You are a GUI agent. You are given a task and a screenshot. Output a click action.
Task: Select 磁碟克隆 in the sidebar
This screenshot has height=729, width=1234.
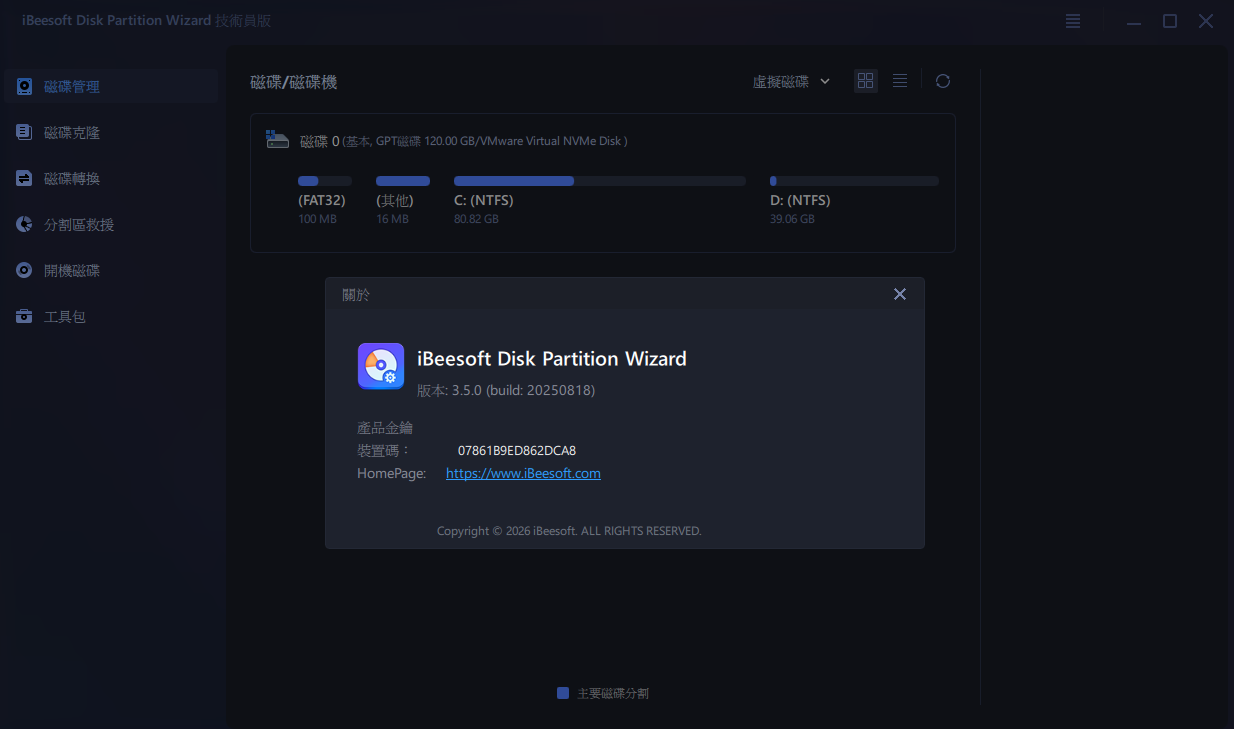coord(72,133)
